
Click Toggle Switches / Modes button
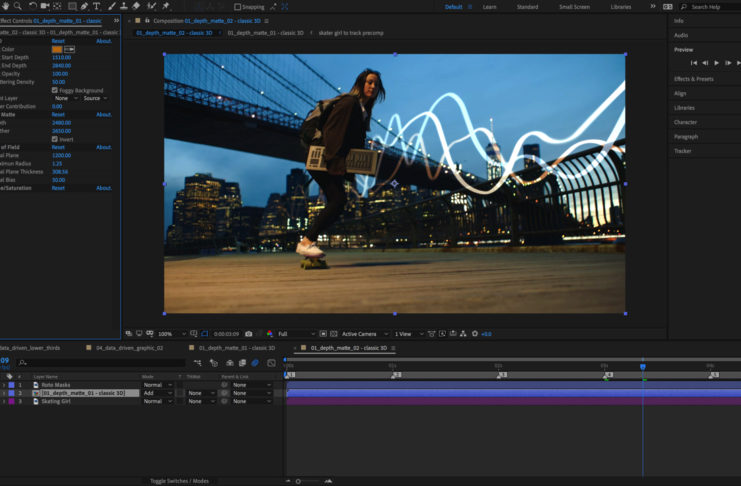[179, 481]
